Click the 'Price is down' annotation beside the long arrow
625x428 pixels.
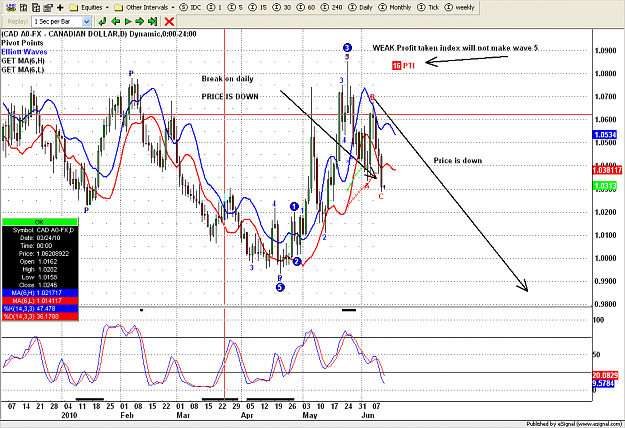pos(458,161)
